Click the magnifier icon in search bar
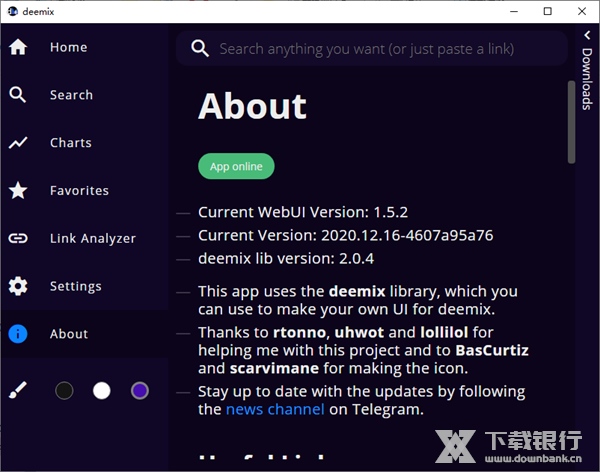 pyautogui.click(x=200, y=48)
